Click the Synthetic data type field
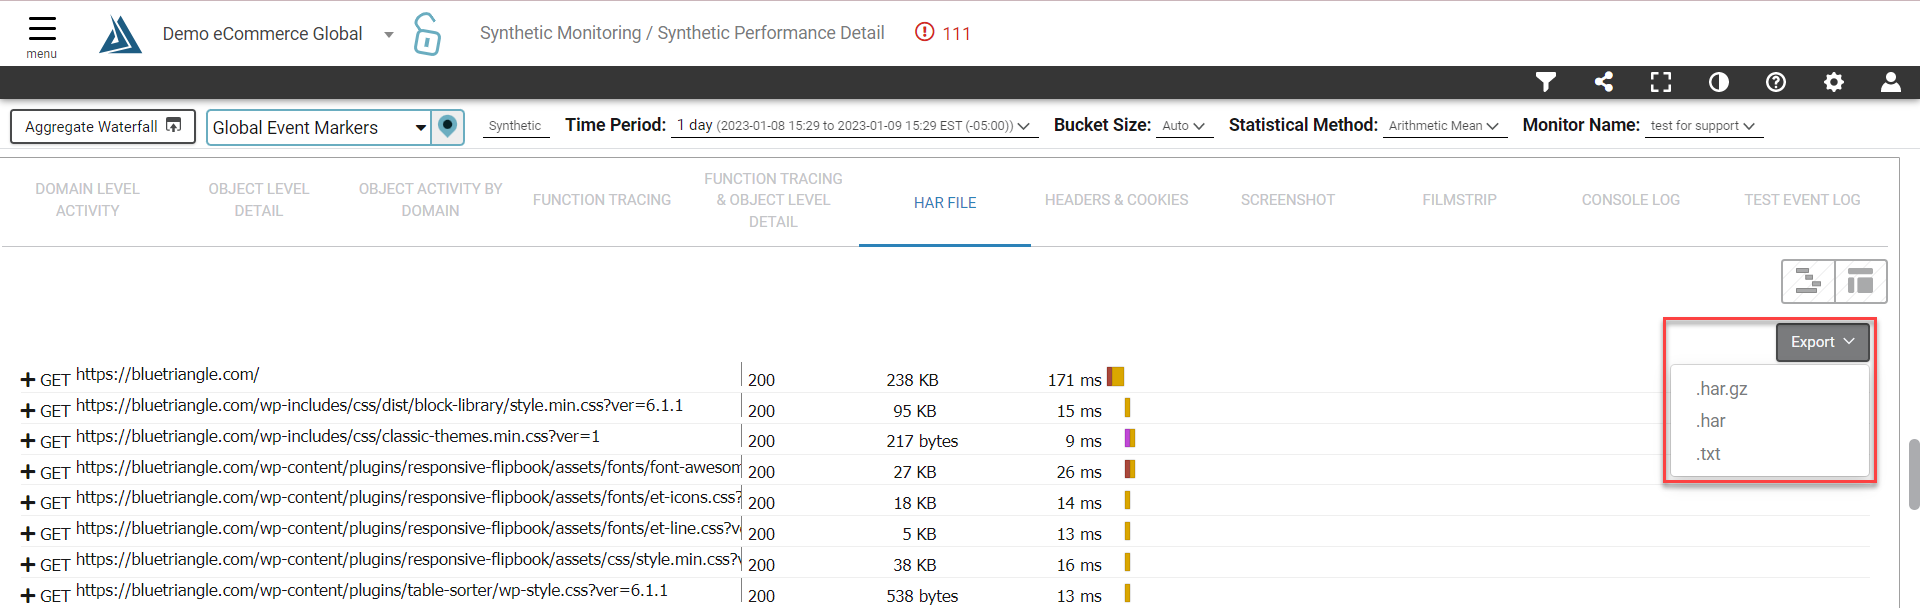The width and height of the screenshot is (1920, 608). point(516,126)
